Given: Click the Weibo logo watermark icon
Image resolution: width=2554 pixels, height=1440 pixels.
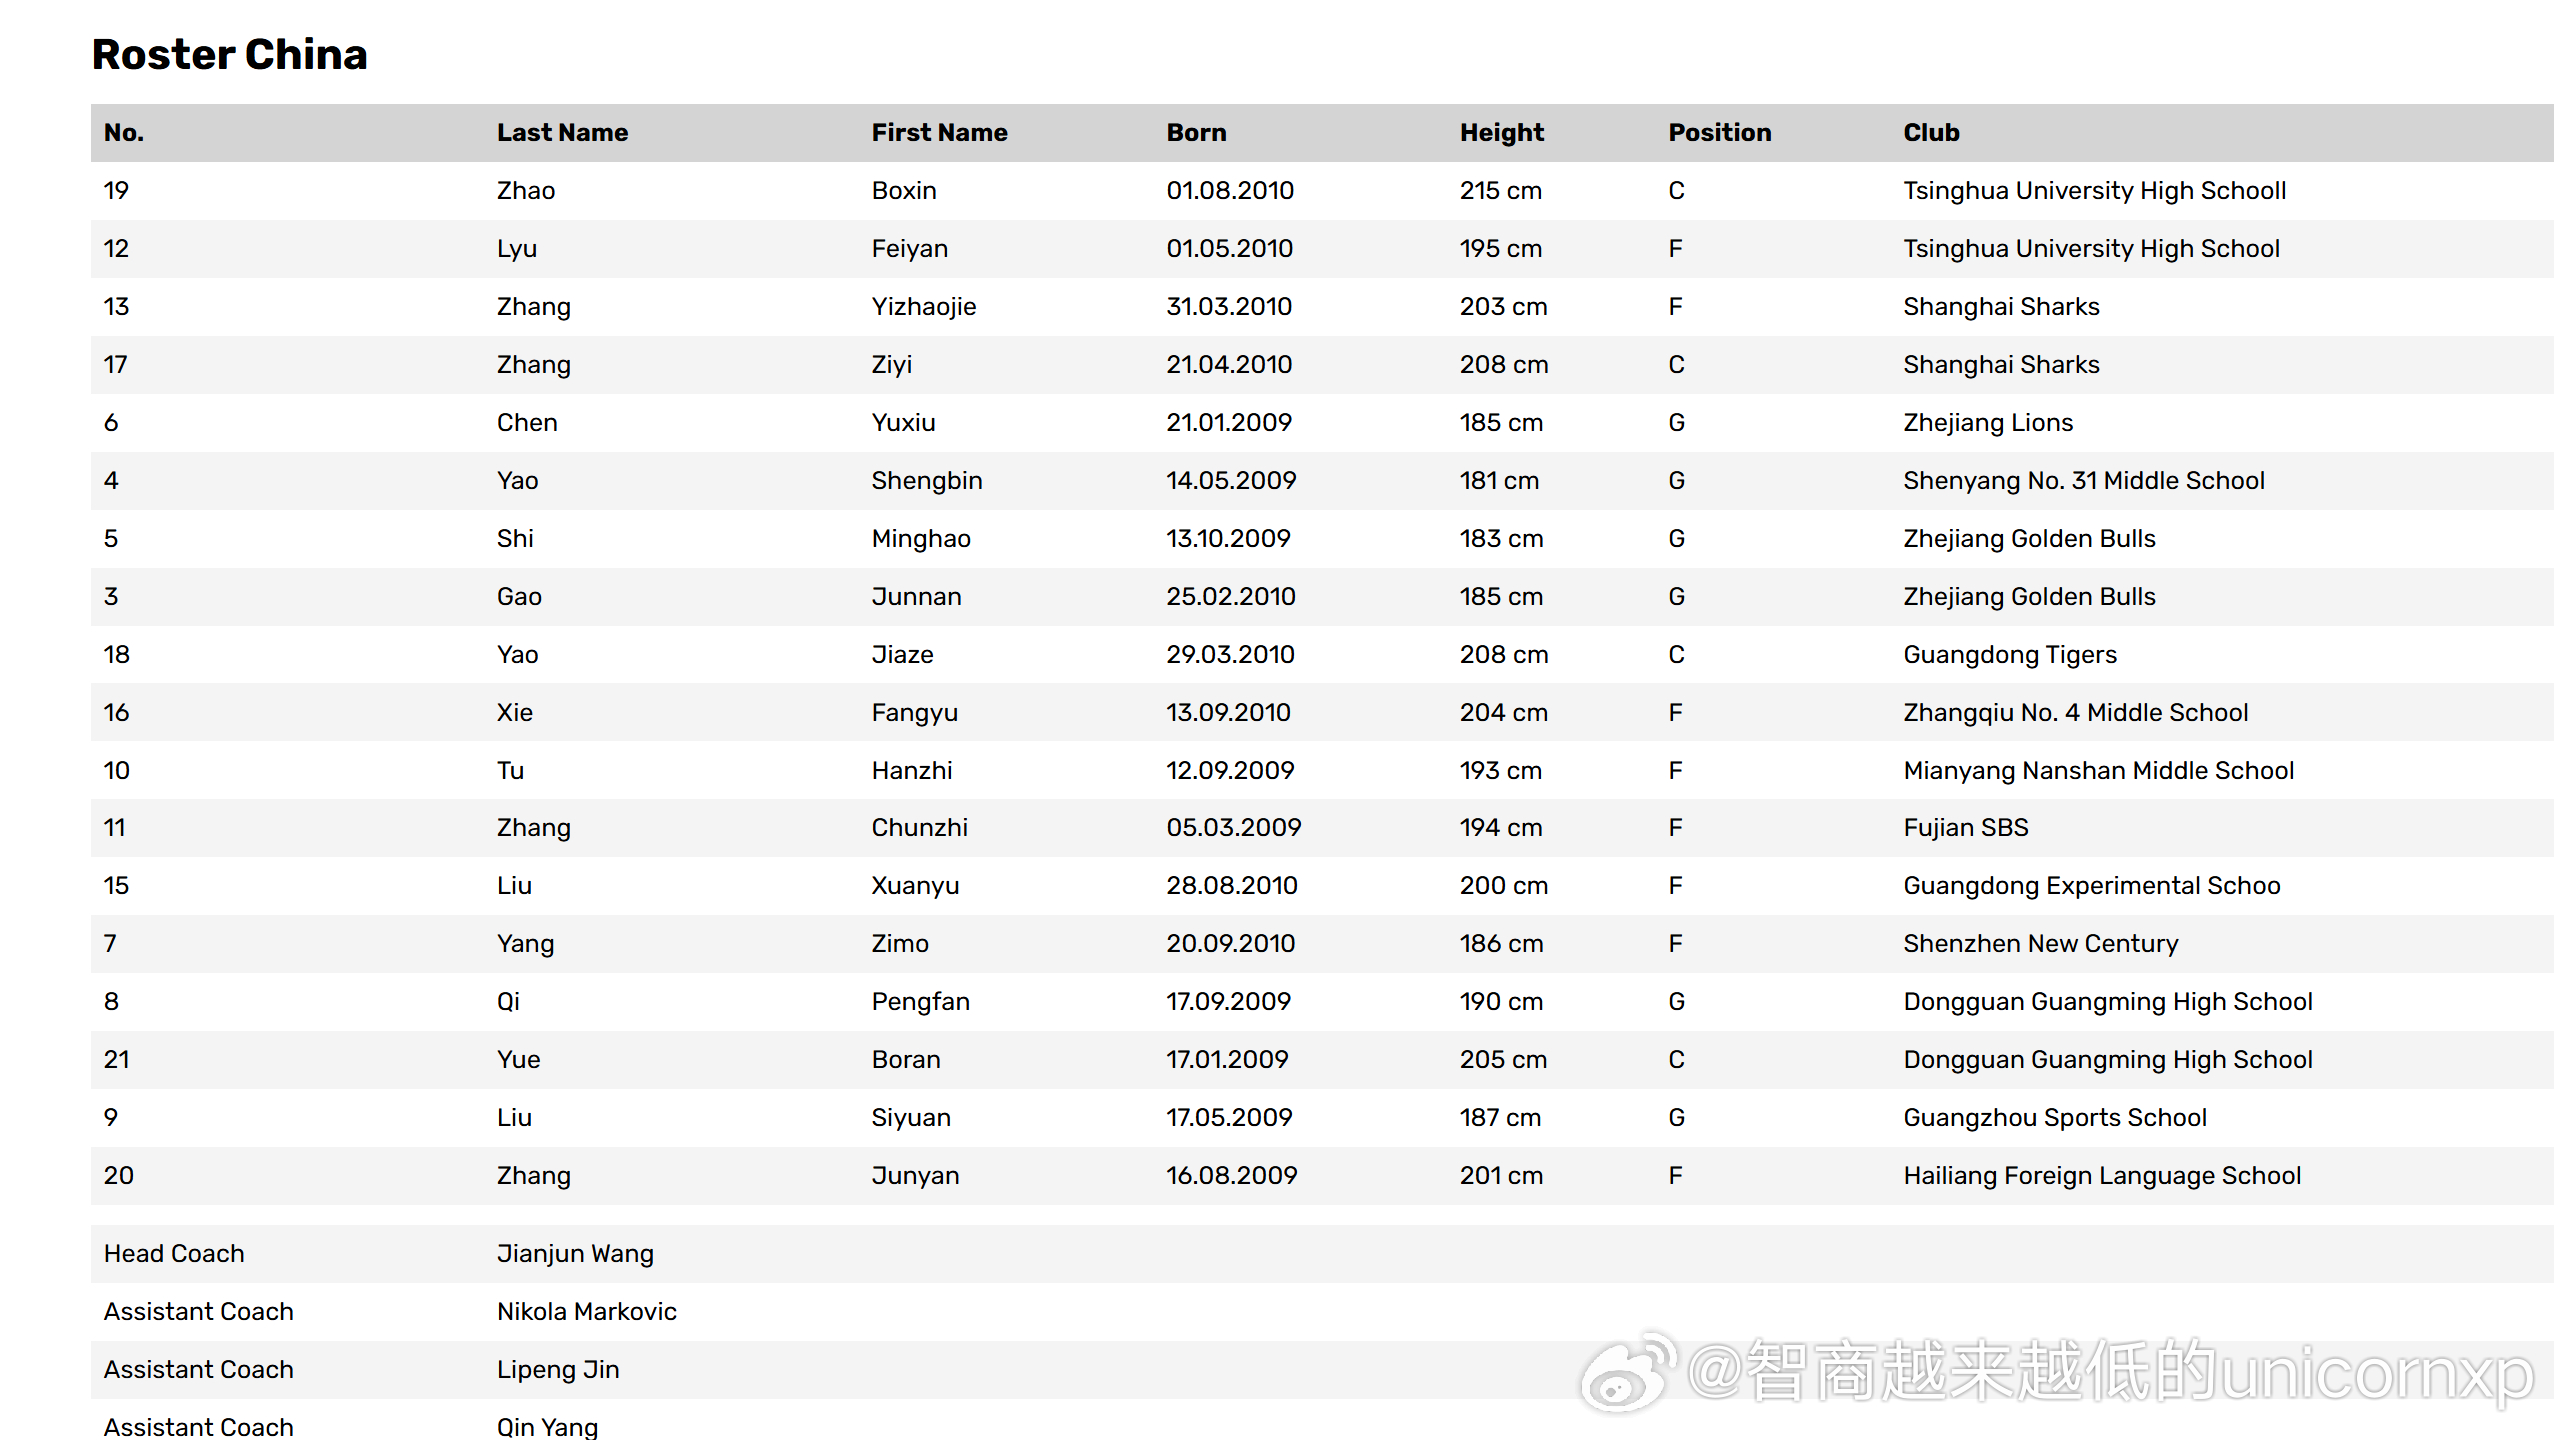Looking at the screenshot, I should 1626,1372.
